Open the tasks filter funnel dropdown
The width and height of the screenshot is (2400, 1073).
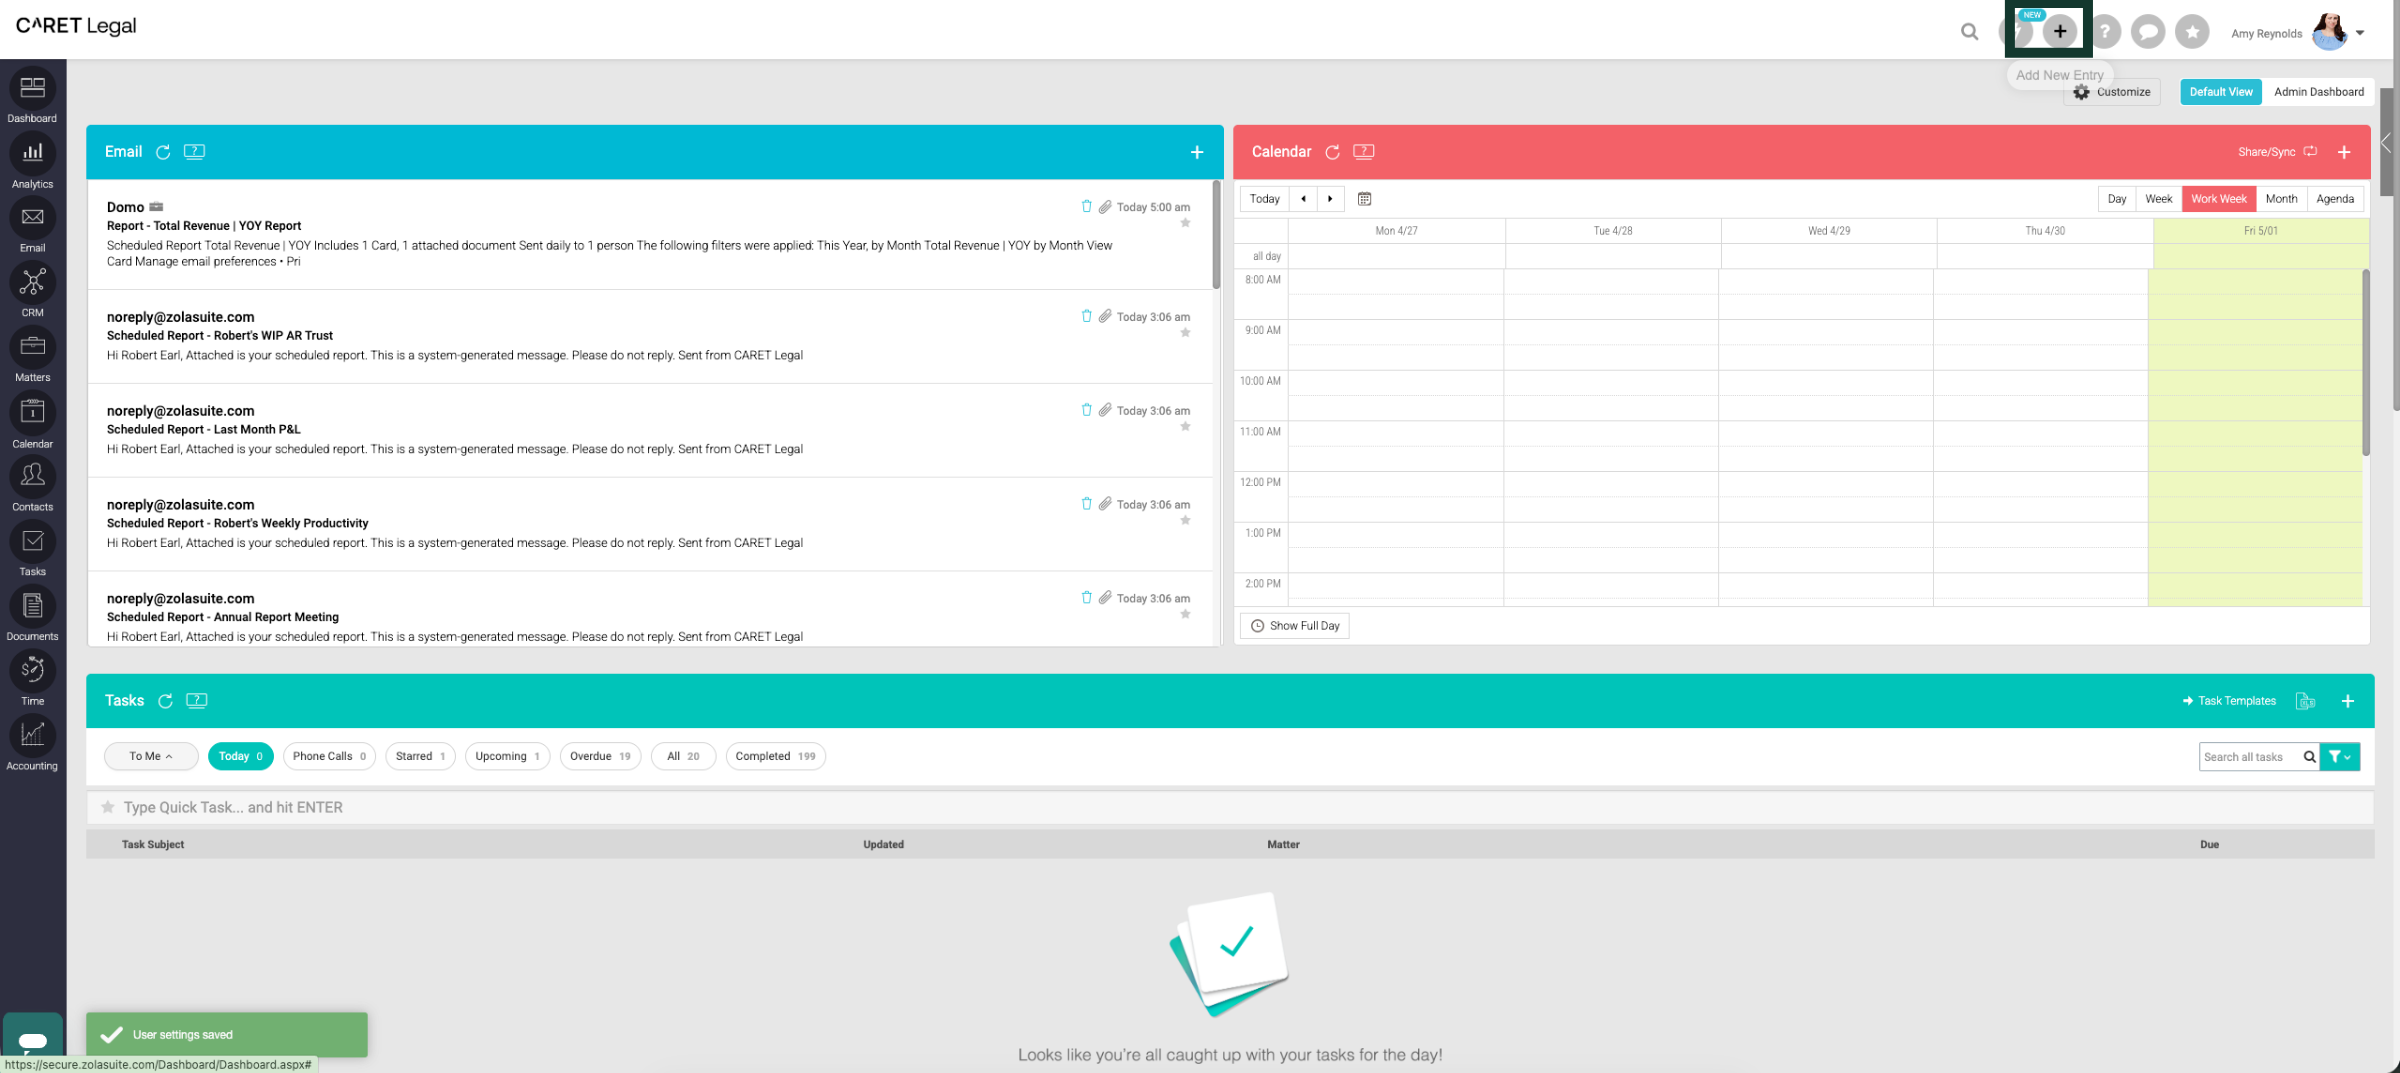coord(2339,757)
